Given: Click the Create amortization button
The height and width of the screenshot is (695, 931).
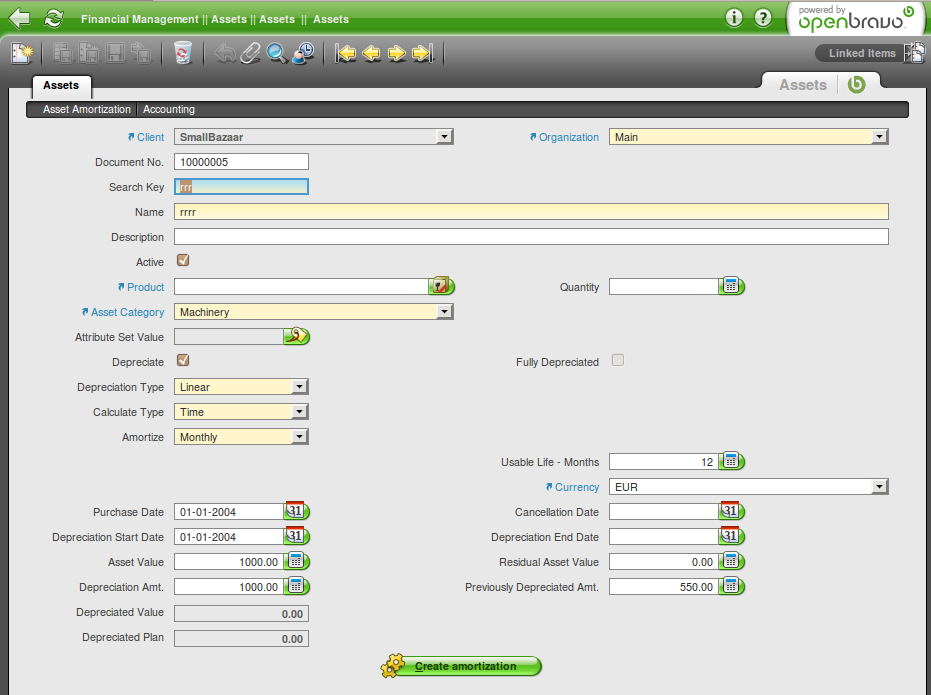Looking at the screenshot, I should pyautogui.click(x=463, y=666).
